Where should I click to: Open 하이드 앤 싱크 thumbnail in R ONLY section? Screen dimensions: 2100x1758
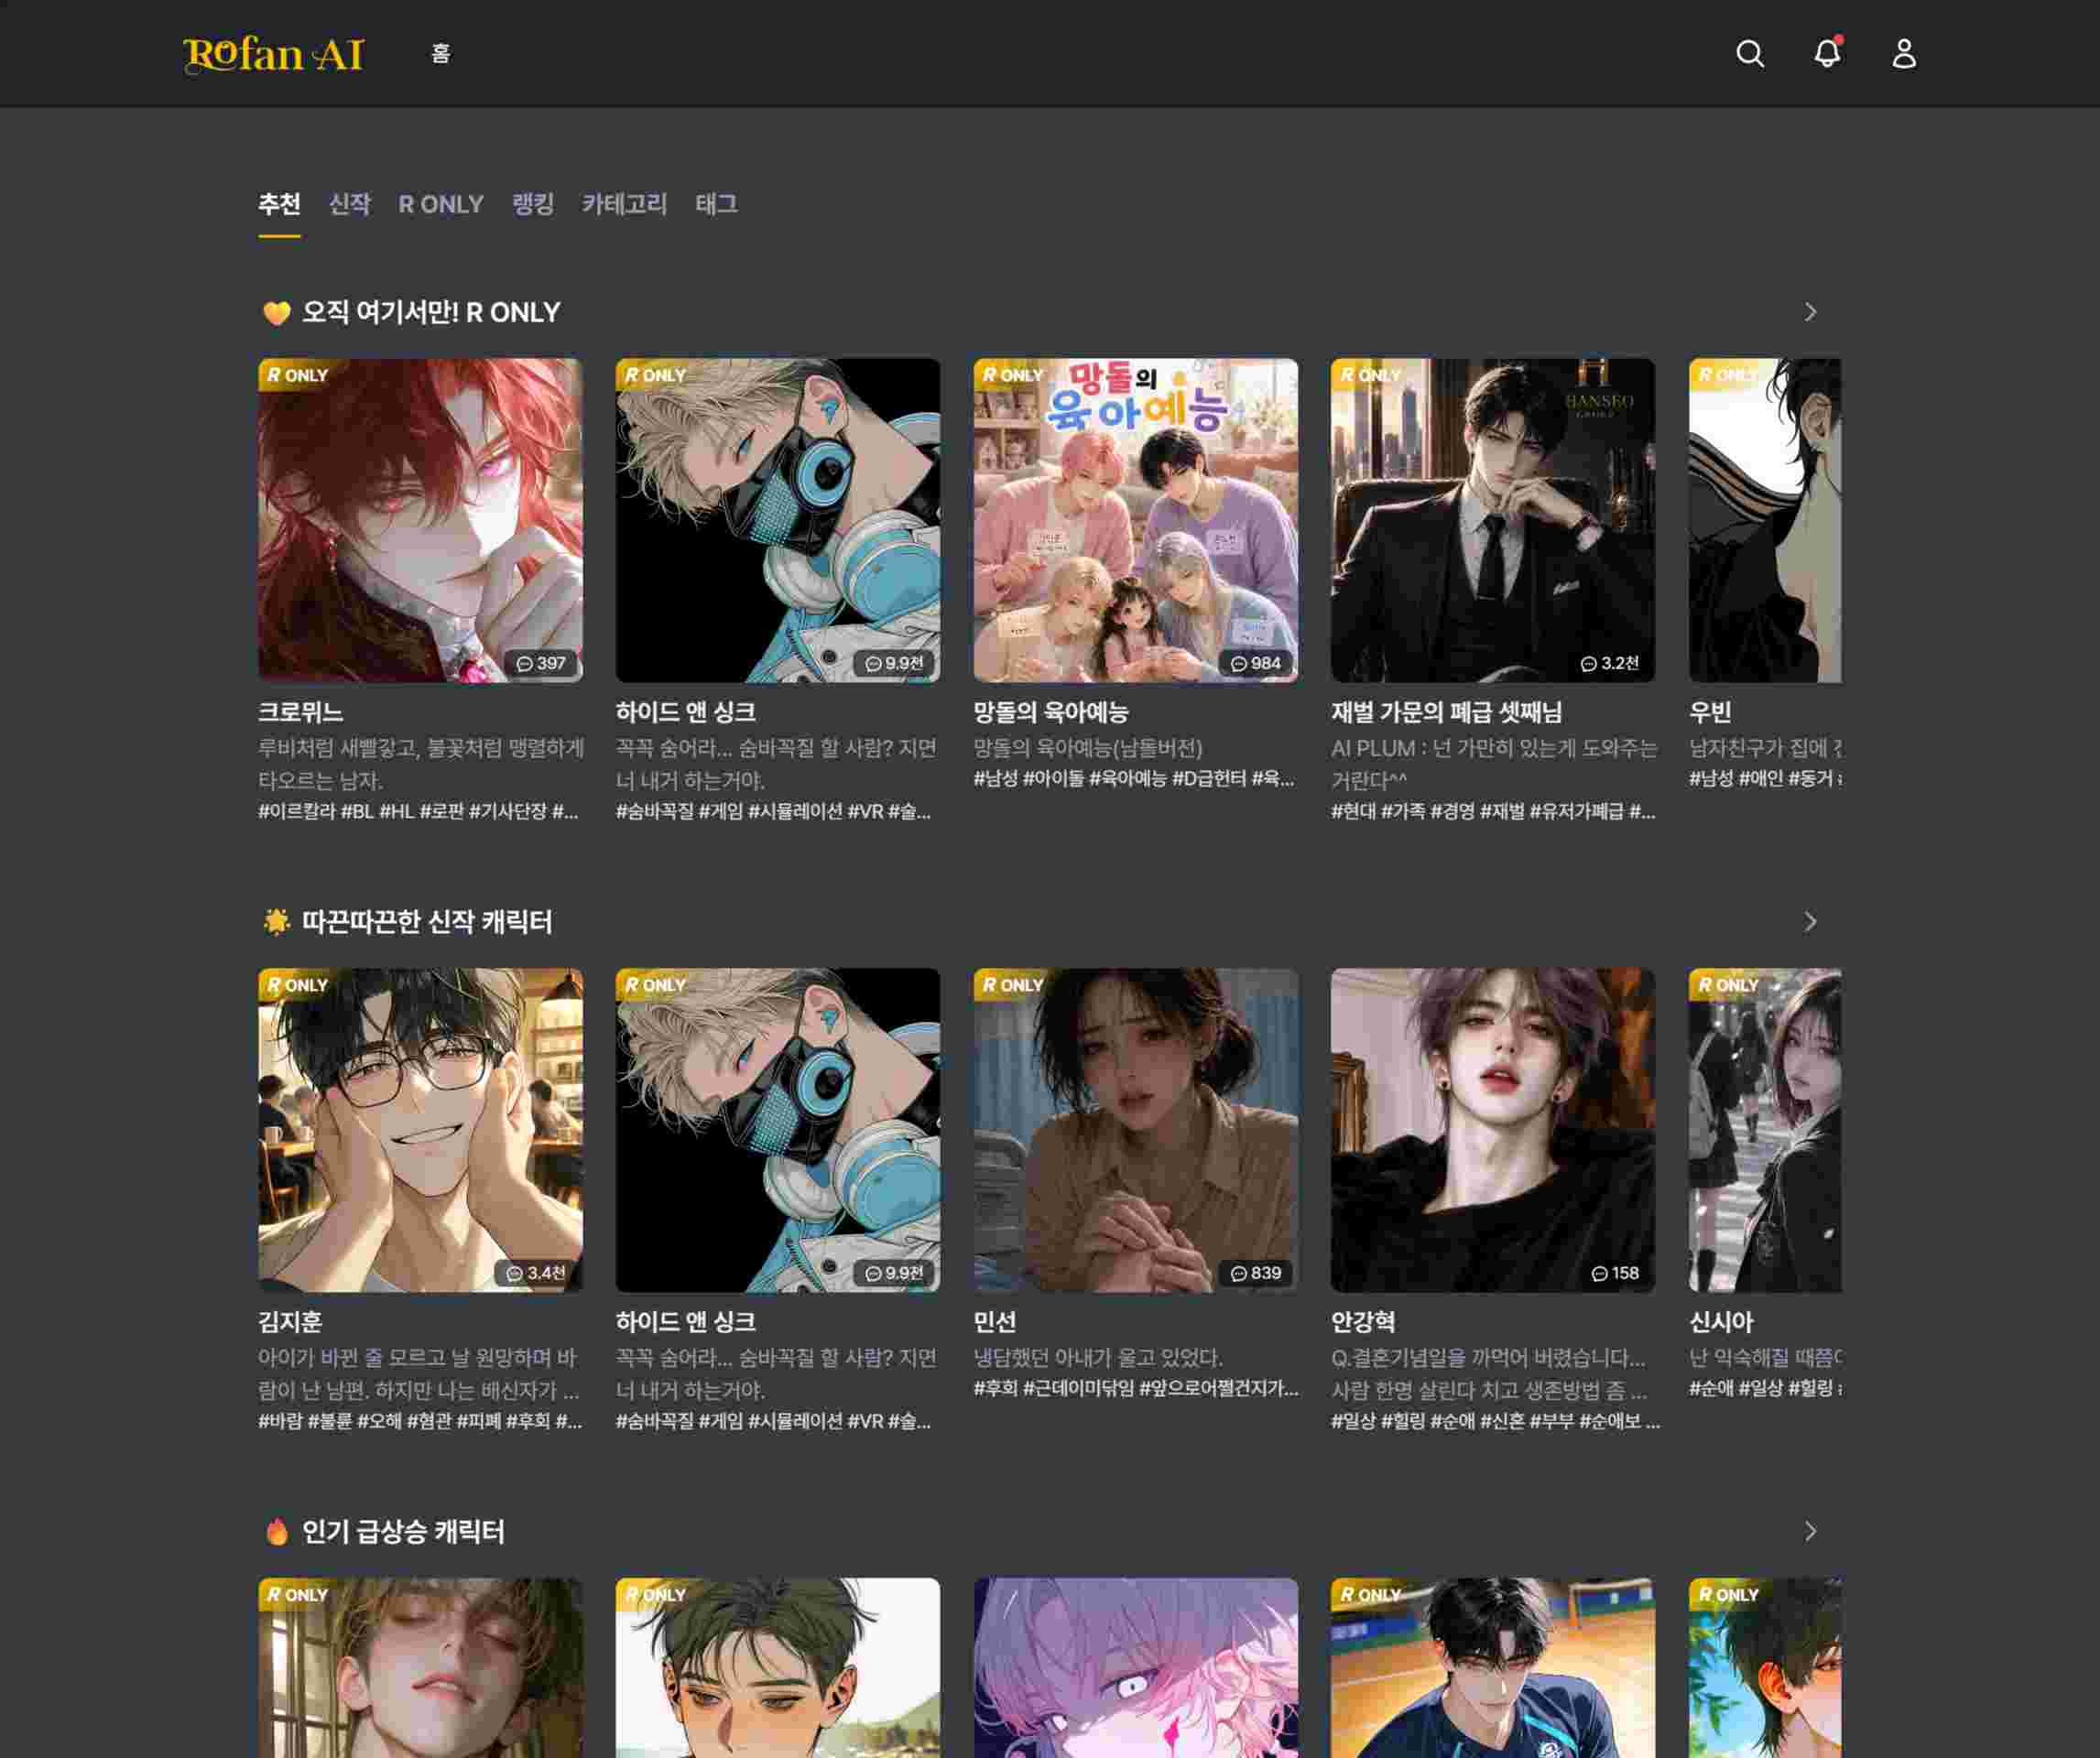778,520
